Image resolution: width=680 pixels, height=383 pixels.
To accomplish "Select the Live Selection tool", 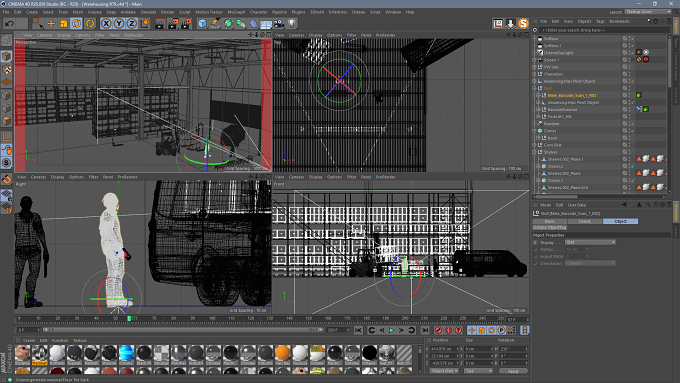I will point(38,23).
